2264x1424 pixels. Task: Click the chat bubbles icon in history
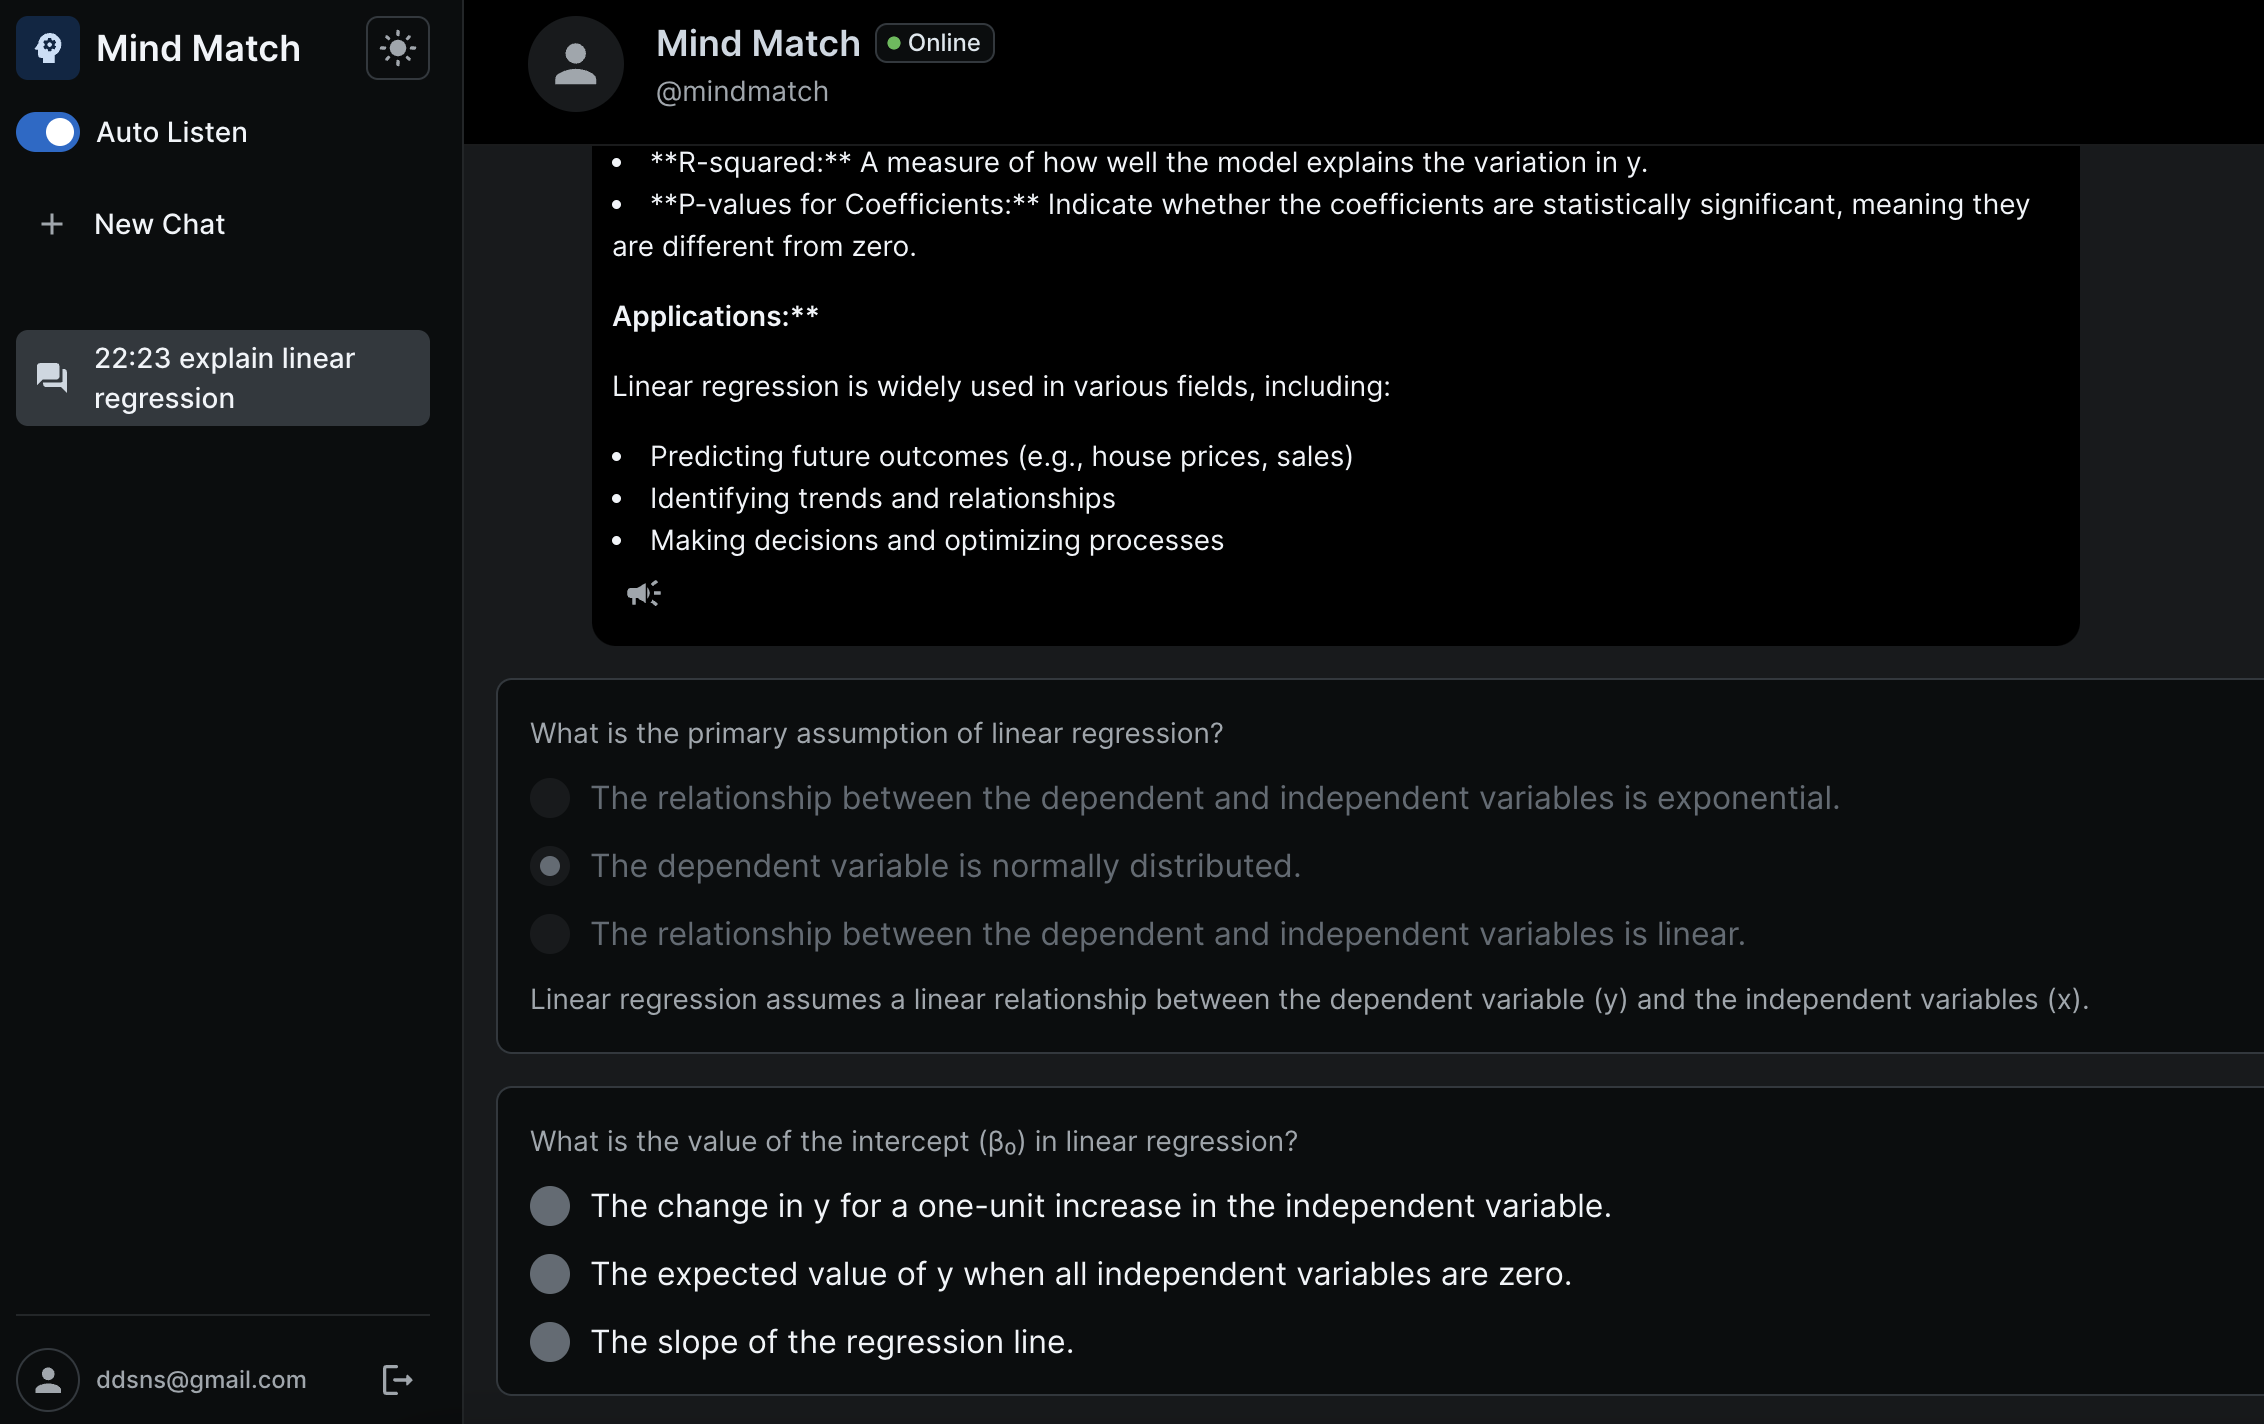(52, 378)
